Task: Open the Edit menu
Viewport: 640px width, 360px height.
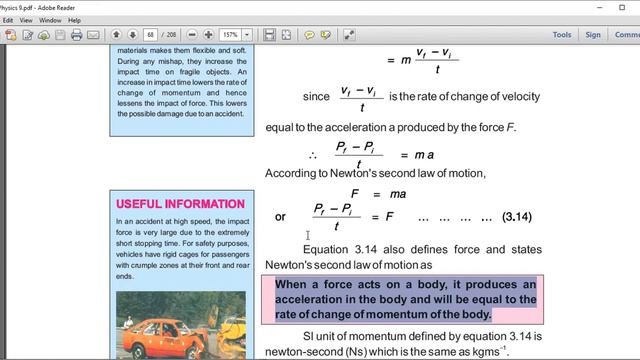Action: click(8, 20)
